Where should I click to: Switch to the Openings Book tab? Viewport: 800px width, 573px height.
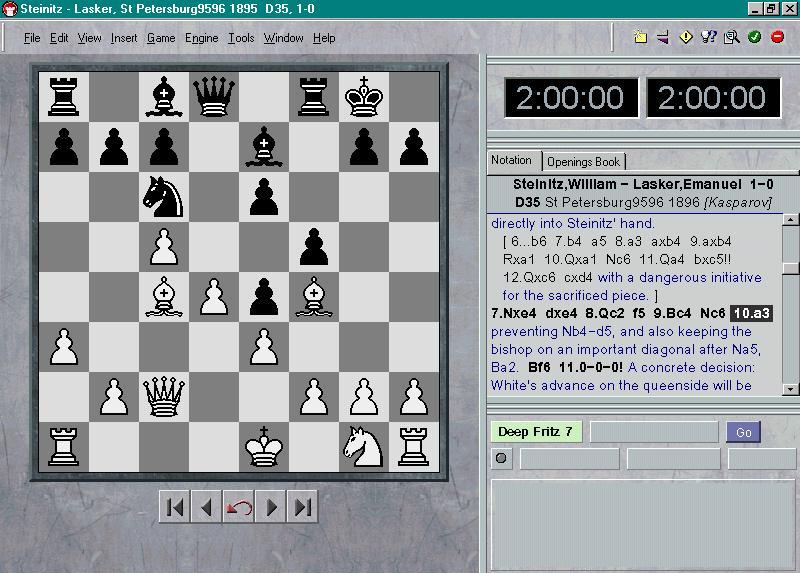click(x=583, y=161)
